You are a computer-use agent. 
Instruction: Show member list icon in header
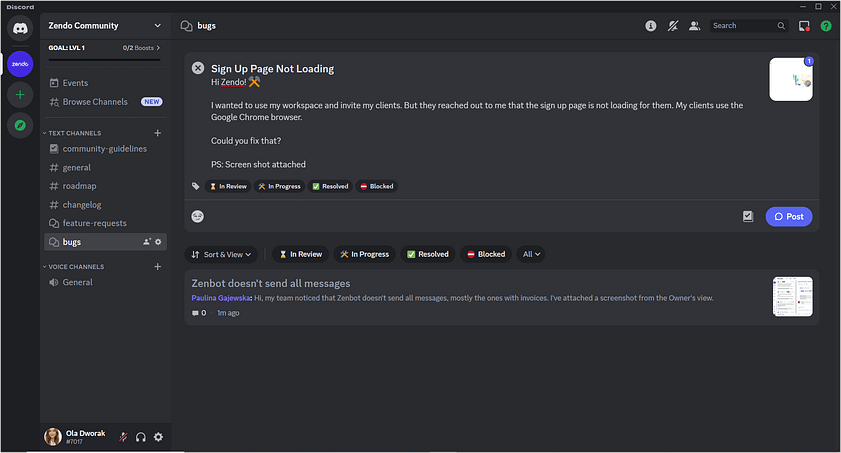click(695, 26)
